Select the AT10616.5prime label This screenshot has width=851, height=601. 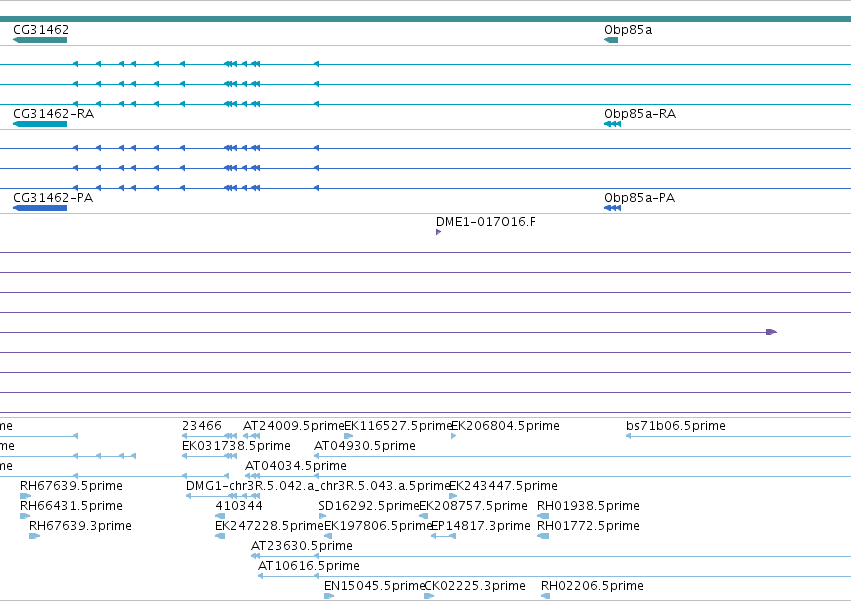pyautogui.click(x=309, y=566)
